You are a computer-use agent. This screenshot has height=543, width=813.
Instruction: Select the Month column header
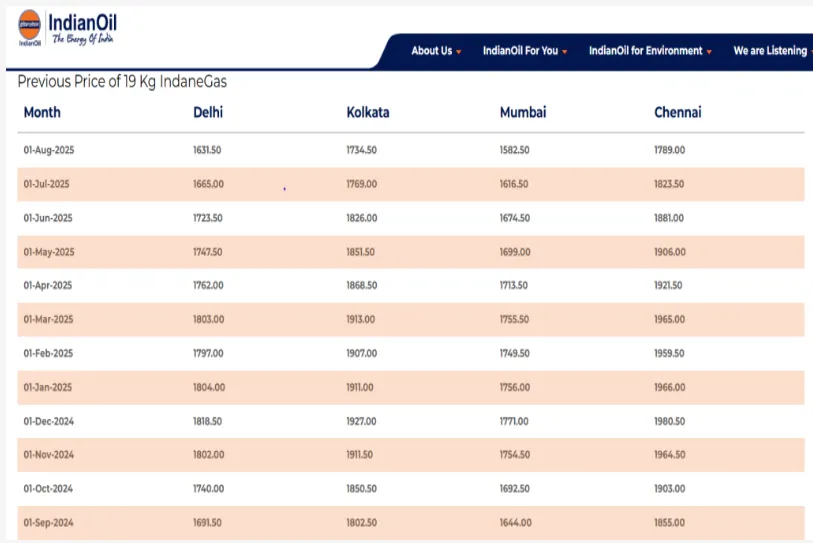coord(42,113)
